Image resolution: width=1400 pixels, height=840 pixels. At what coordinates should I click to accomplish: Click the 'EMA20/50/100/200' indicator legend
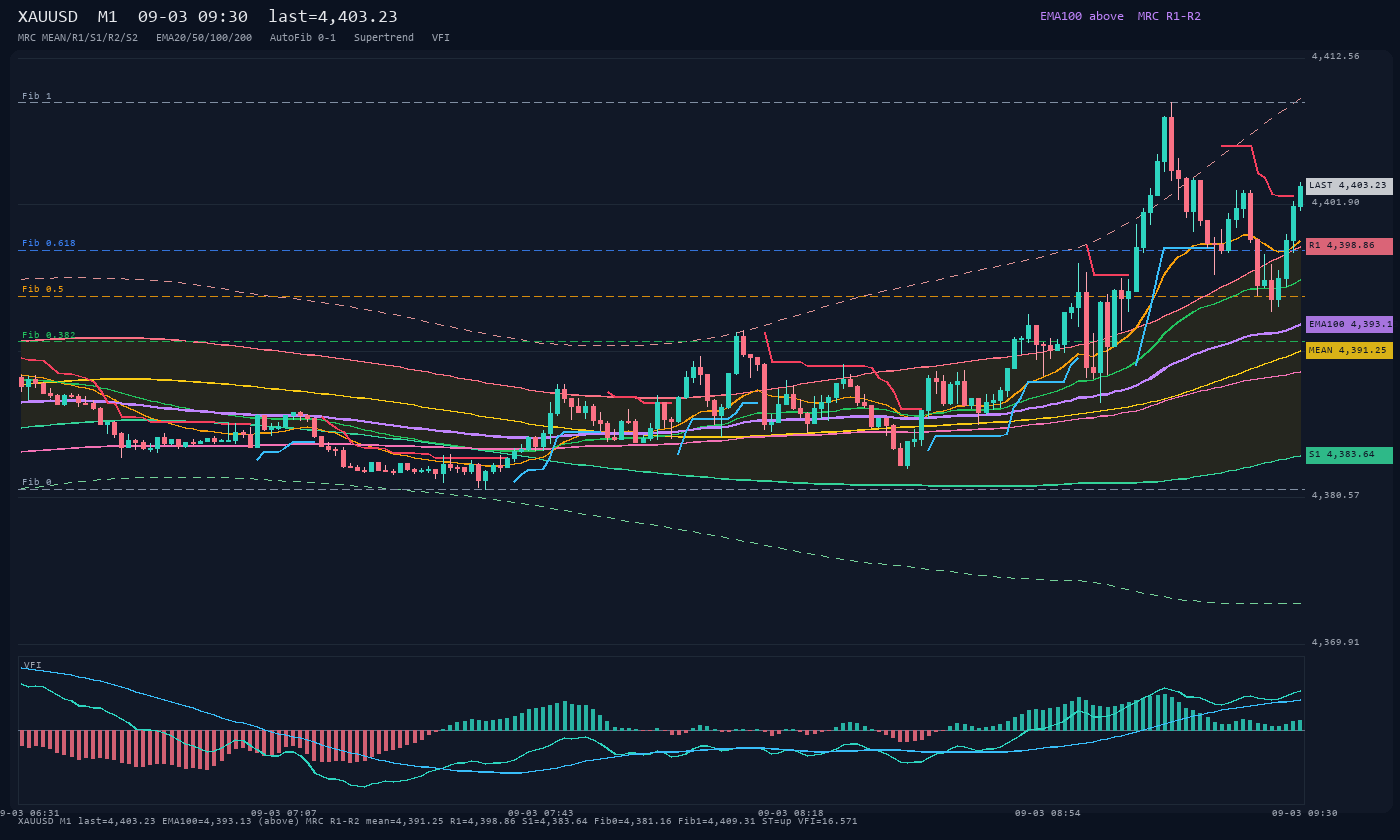[x=204, y=38]
